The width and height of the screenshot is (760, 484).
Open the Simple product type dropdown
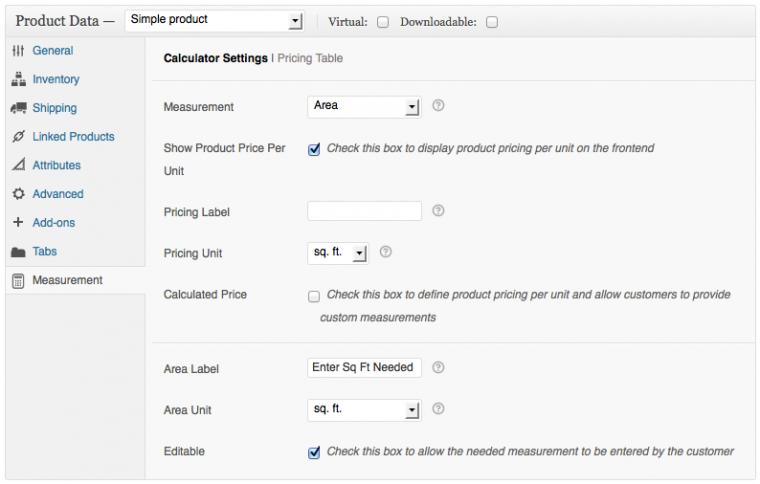pos(214,21)
